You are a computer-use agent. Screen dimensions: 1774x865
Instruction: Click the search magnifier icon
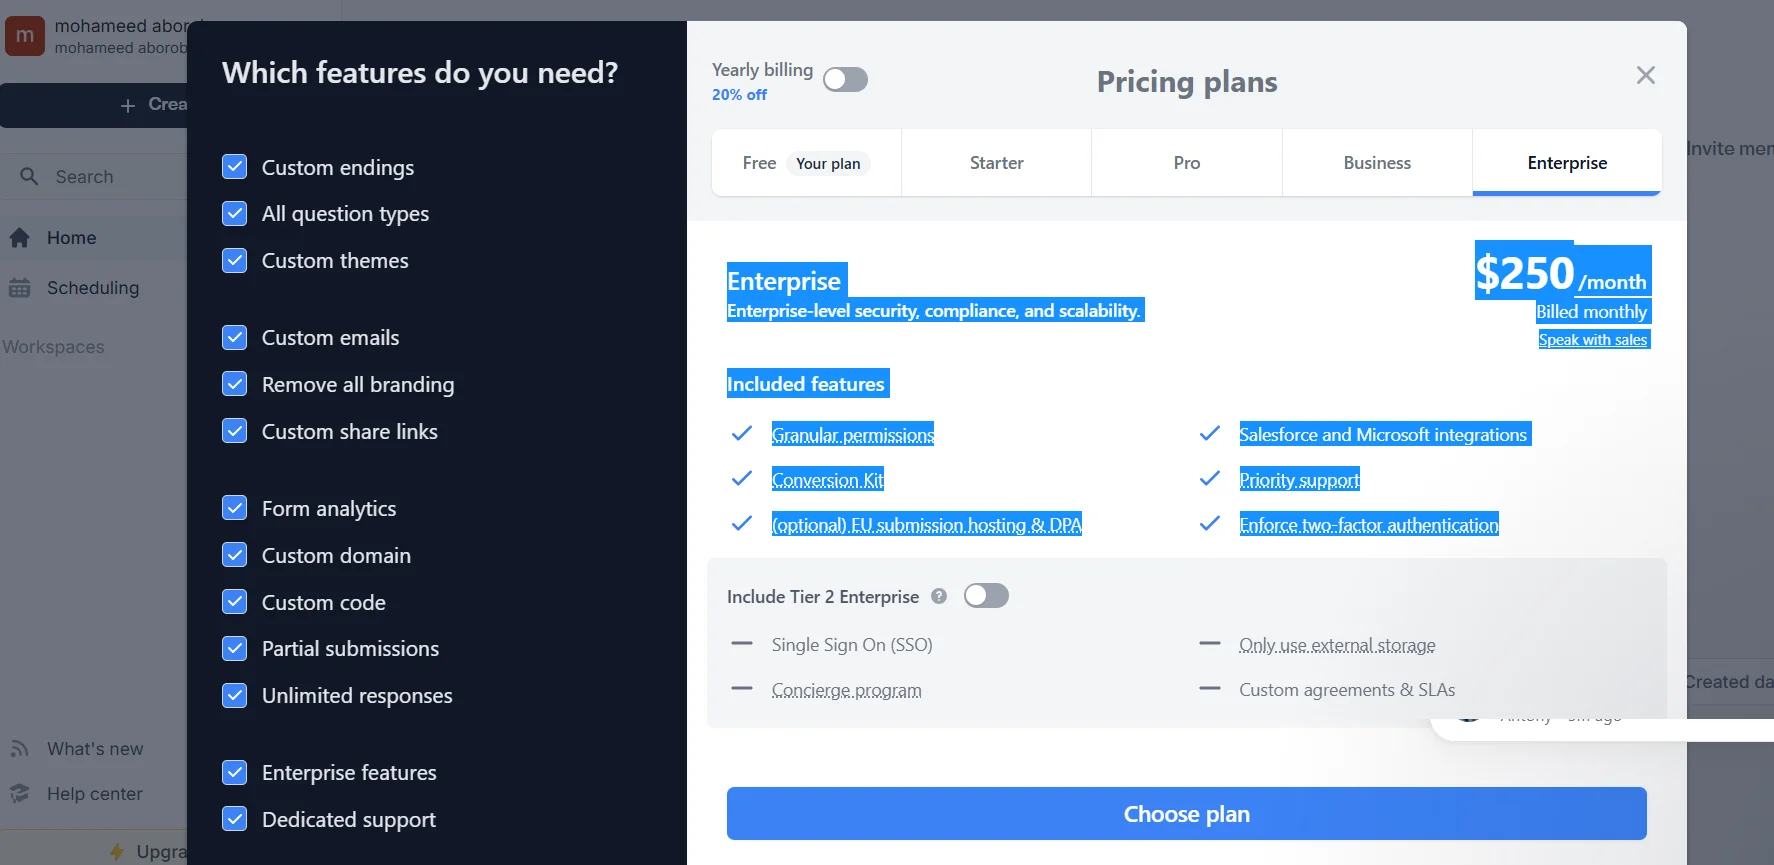pyautogui.click(x=29, y=177)
